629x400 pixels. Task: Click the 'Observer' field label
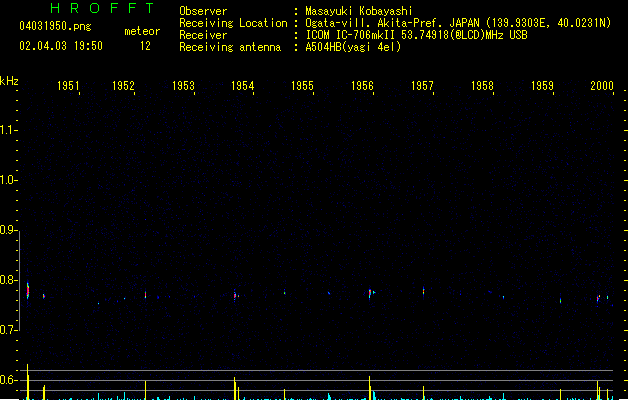(203, 11)
